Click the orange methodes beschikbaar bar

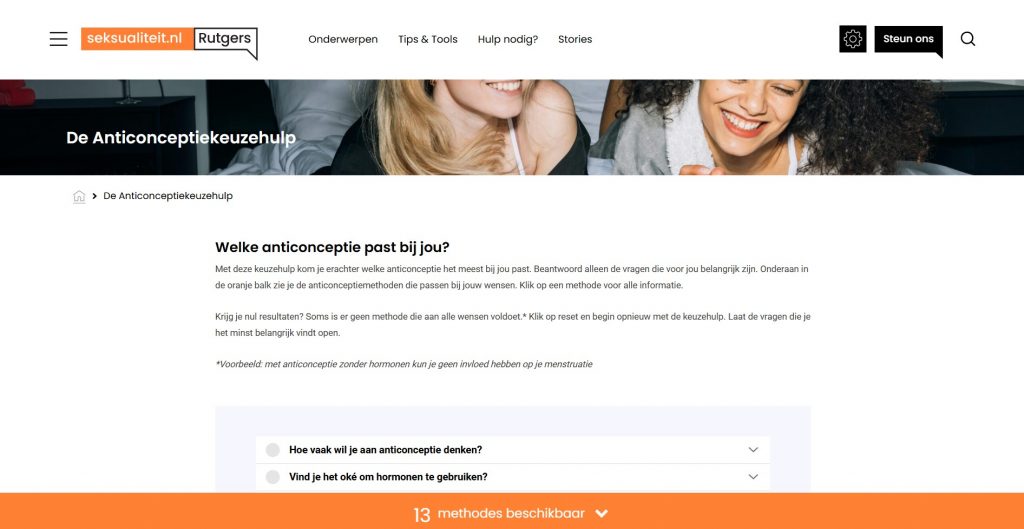(512, 511)
